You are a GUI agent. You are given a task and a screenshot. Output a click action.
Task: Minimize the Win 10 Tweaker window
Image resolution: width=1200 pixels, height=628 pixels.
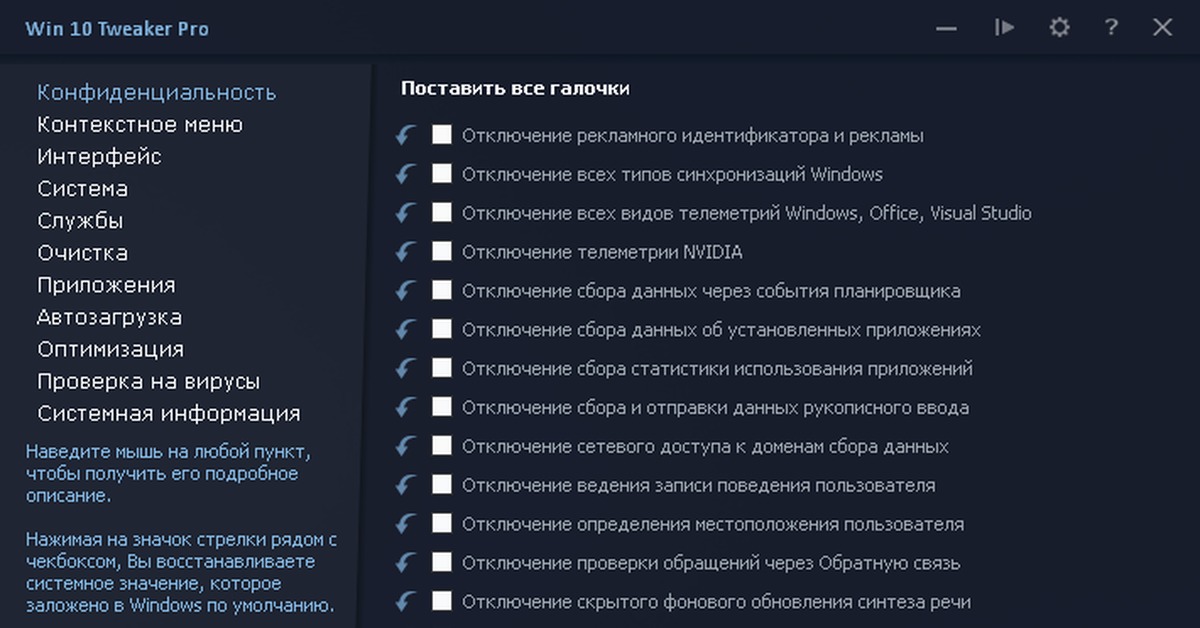pyautogui.click(x=947, y=28)
